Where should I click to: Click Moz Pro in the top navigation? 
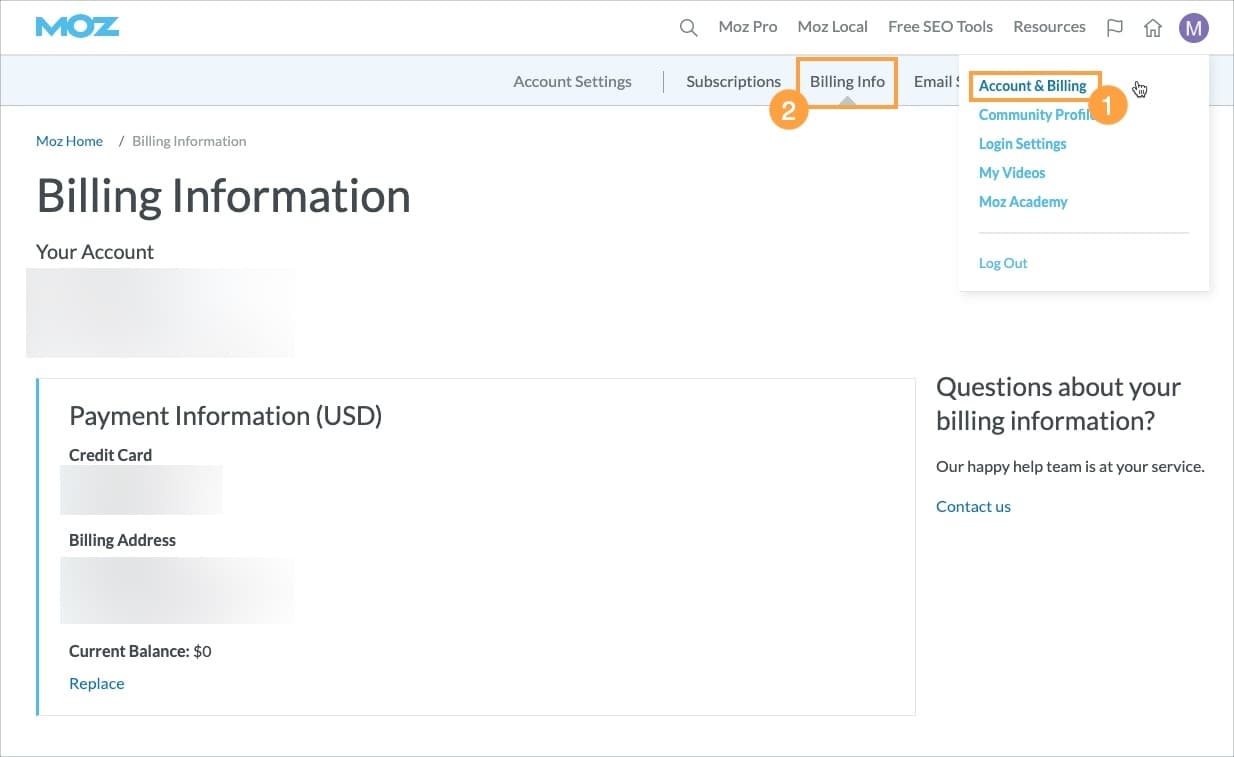tap(747, 27)
